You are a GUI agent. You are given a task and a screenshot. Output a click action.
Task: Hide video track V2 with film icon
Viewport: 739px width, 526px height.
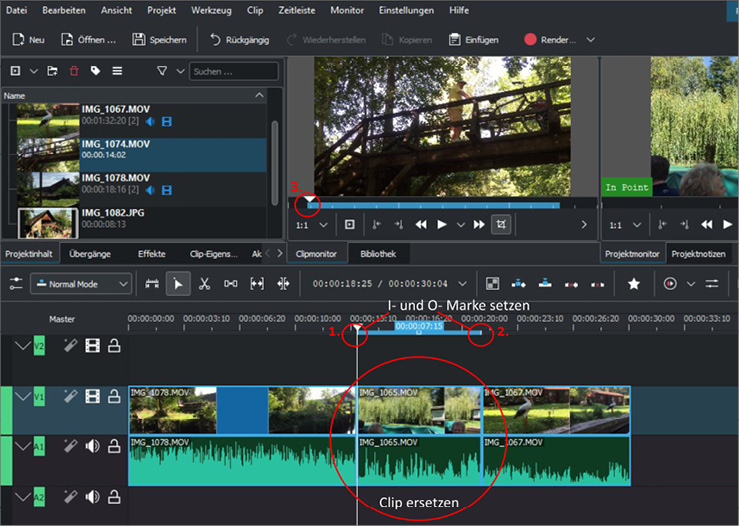pyautogui.click(x=93, y=346)
